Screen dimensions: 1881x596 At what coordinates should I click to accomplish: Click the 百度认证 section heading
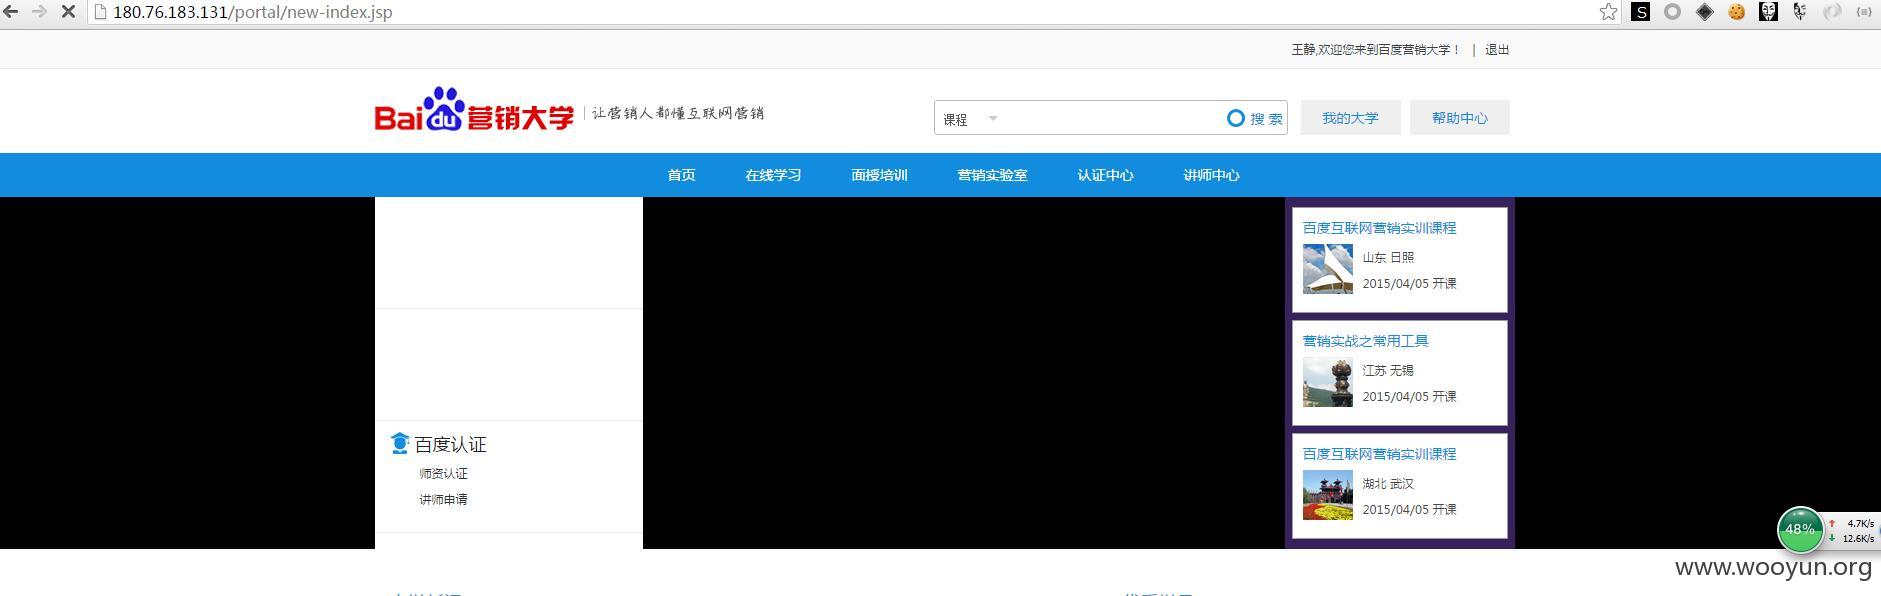pos(451,445)
